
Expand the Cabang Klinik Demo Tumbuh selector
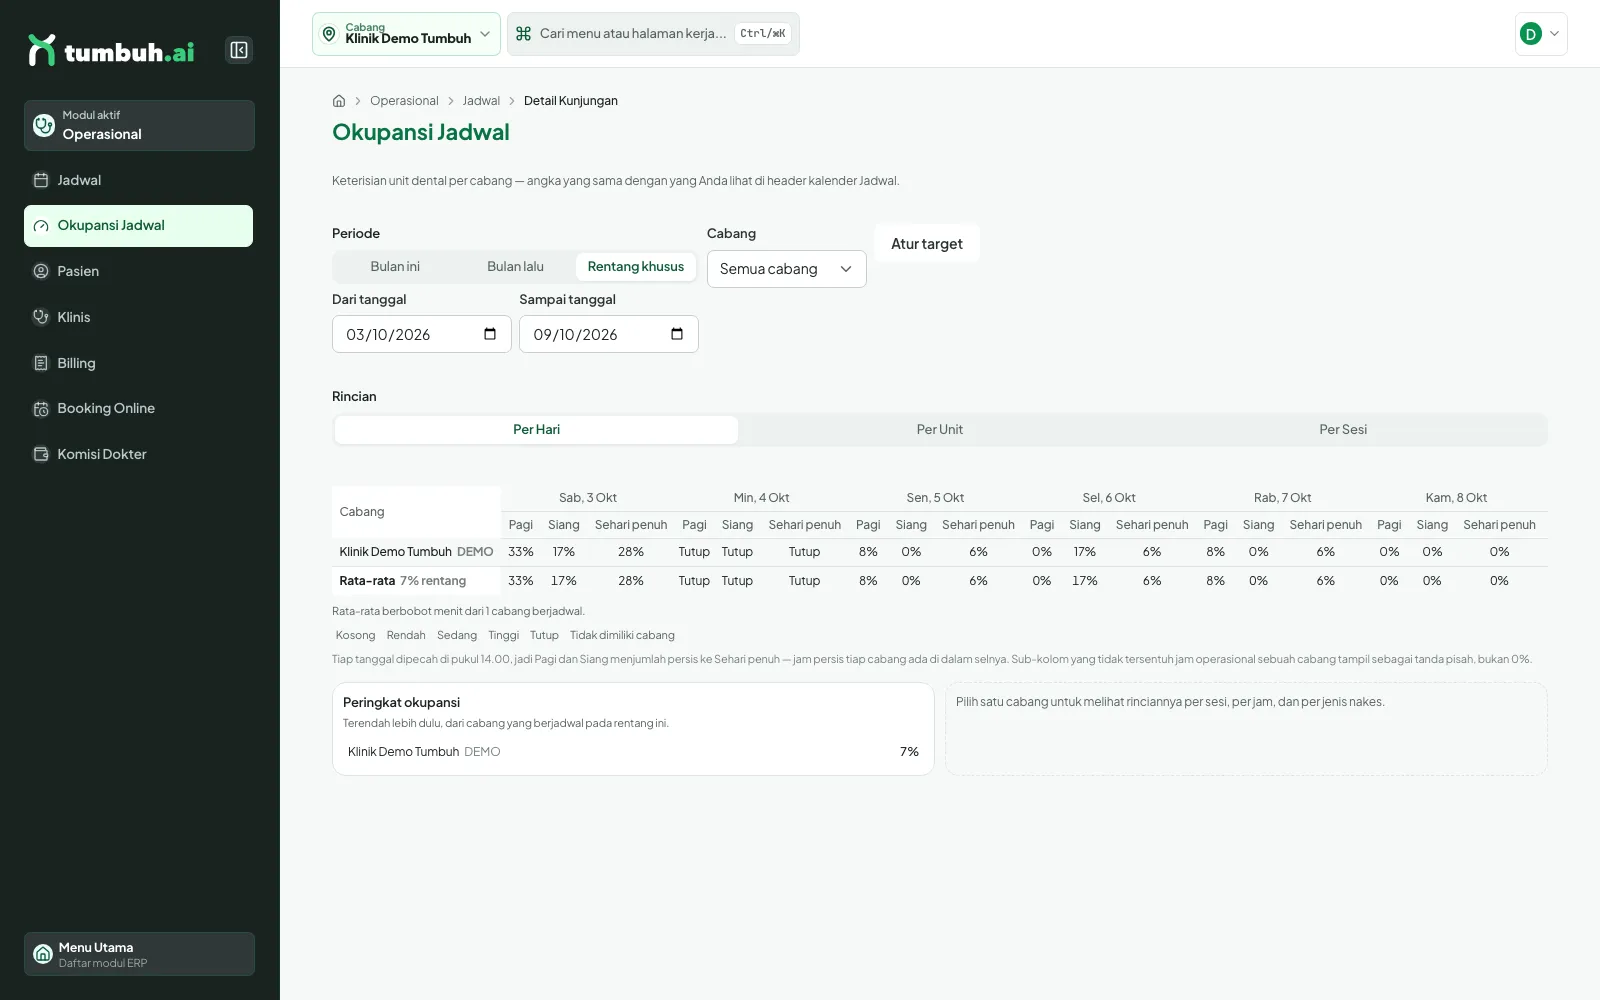coord(406,34)
